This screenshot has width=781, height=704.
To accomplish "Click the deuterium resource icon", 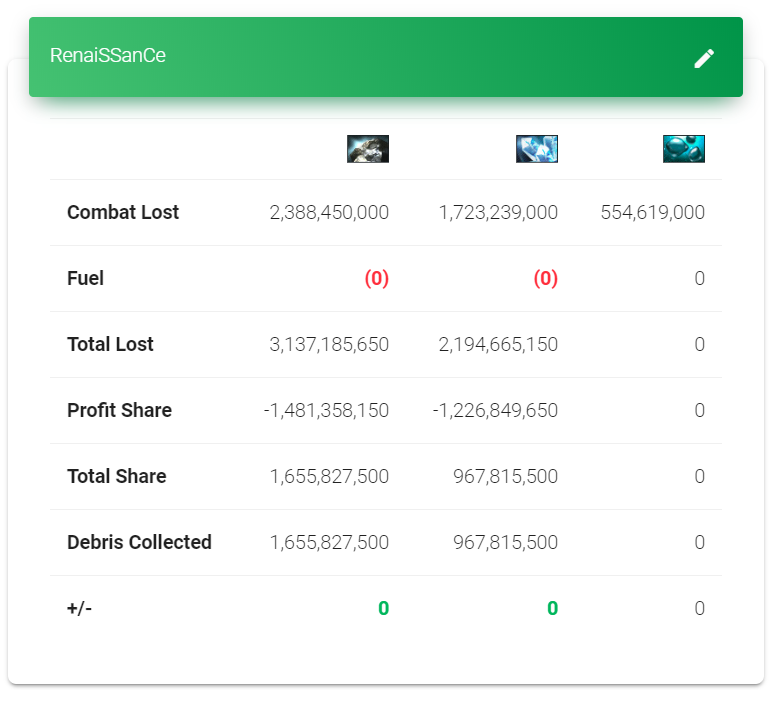I will click(x=683, y=148).
